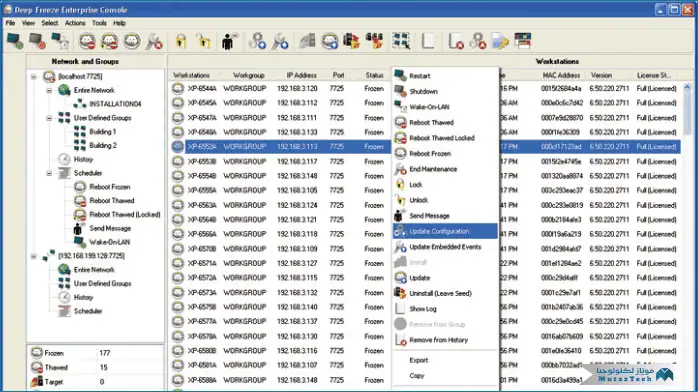Sort by the IP Address column header
The image size is (698, 392).
click(301, 75)
